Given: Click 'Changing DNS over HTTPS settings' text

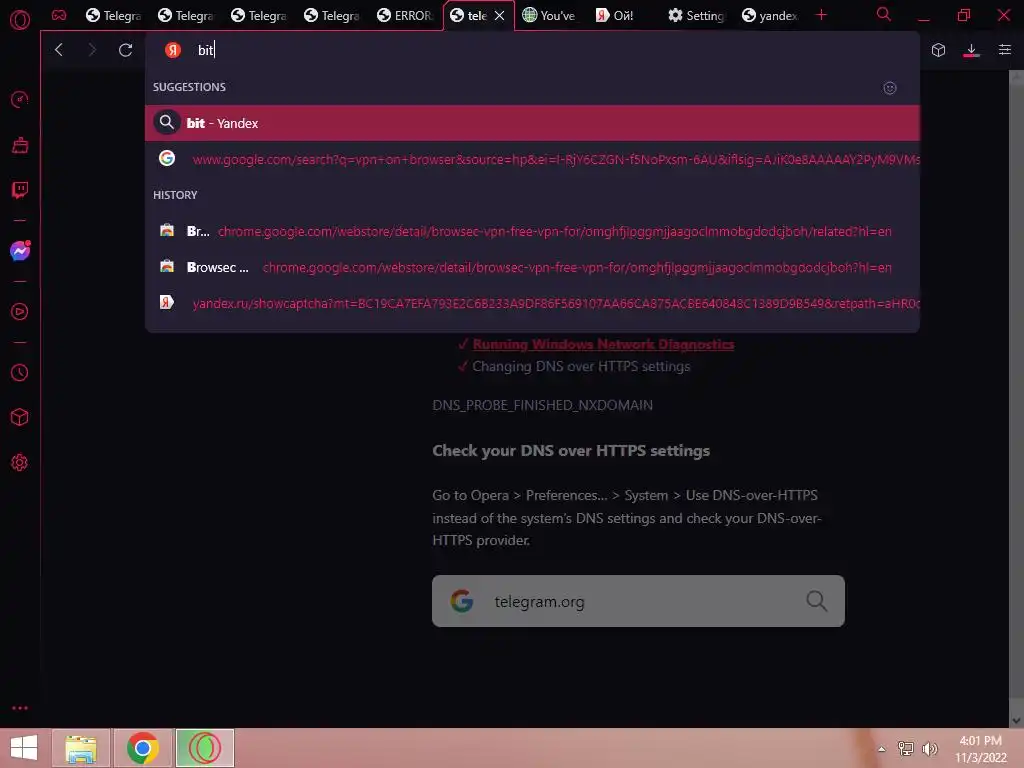Looking at the screenshot, I should point(581,366).
